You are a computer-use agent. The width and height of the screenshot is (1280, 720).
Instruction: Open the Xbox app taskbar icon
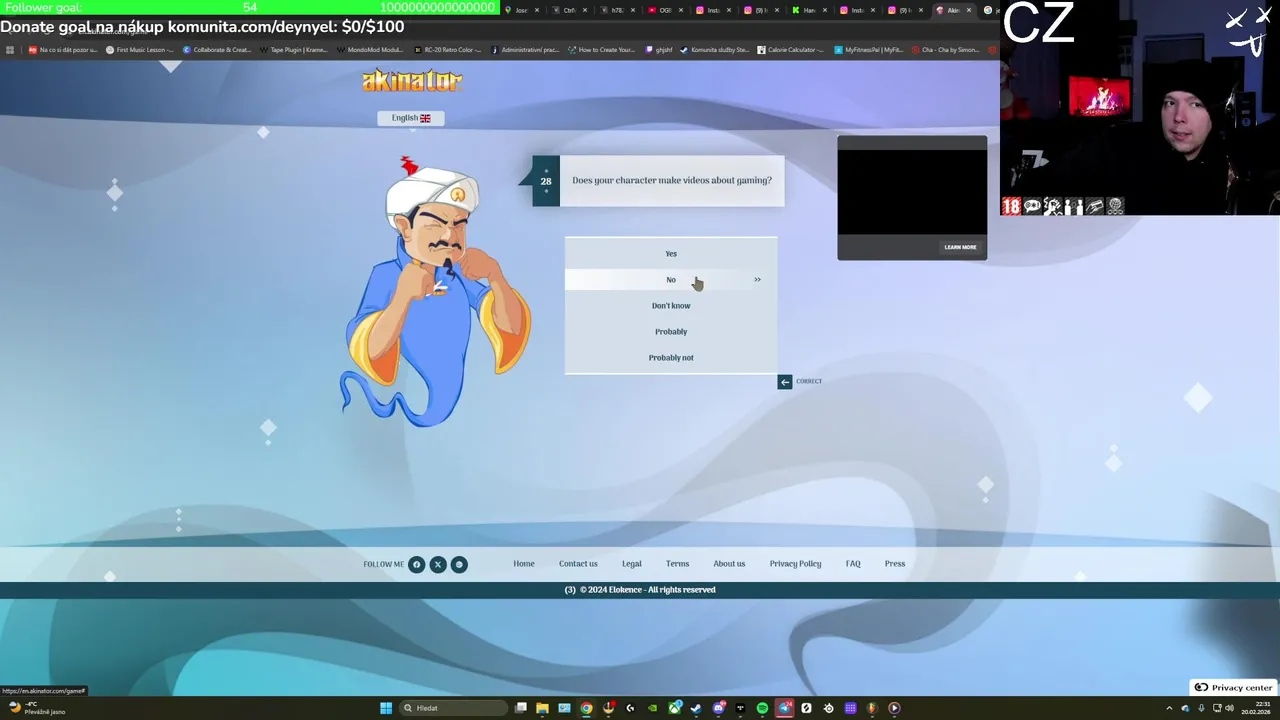[x=675, y=708]
